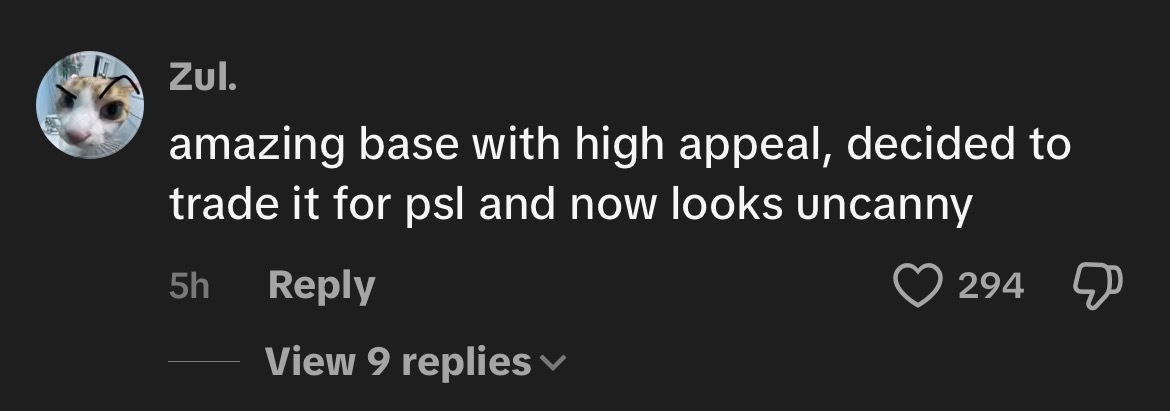This screenshot has width=1170, height=411.
Task: Click the comment line starting "trade it"
Action: (571, 205)
